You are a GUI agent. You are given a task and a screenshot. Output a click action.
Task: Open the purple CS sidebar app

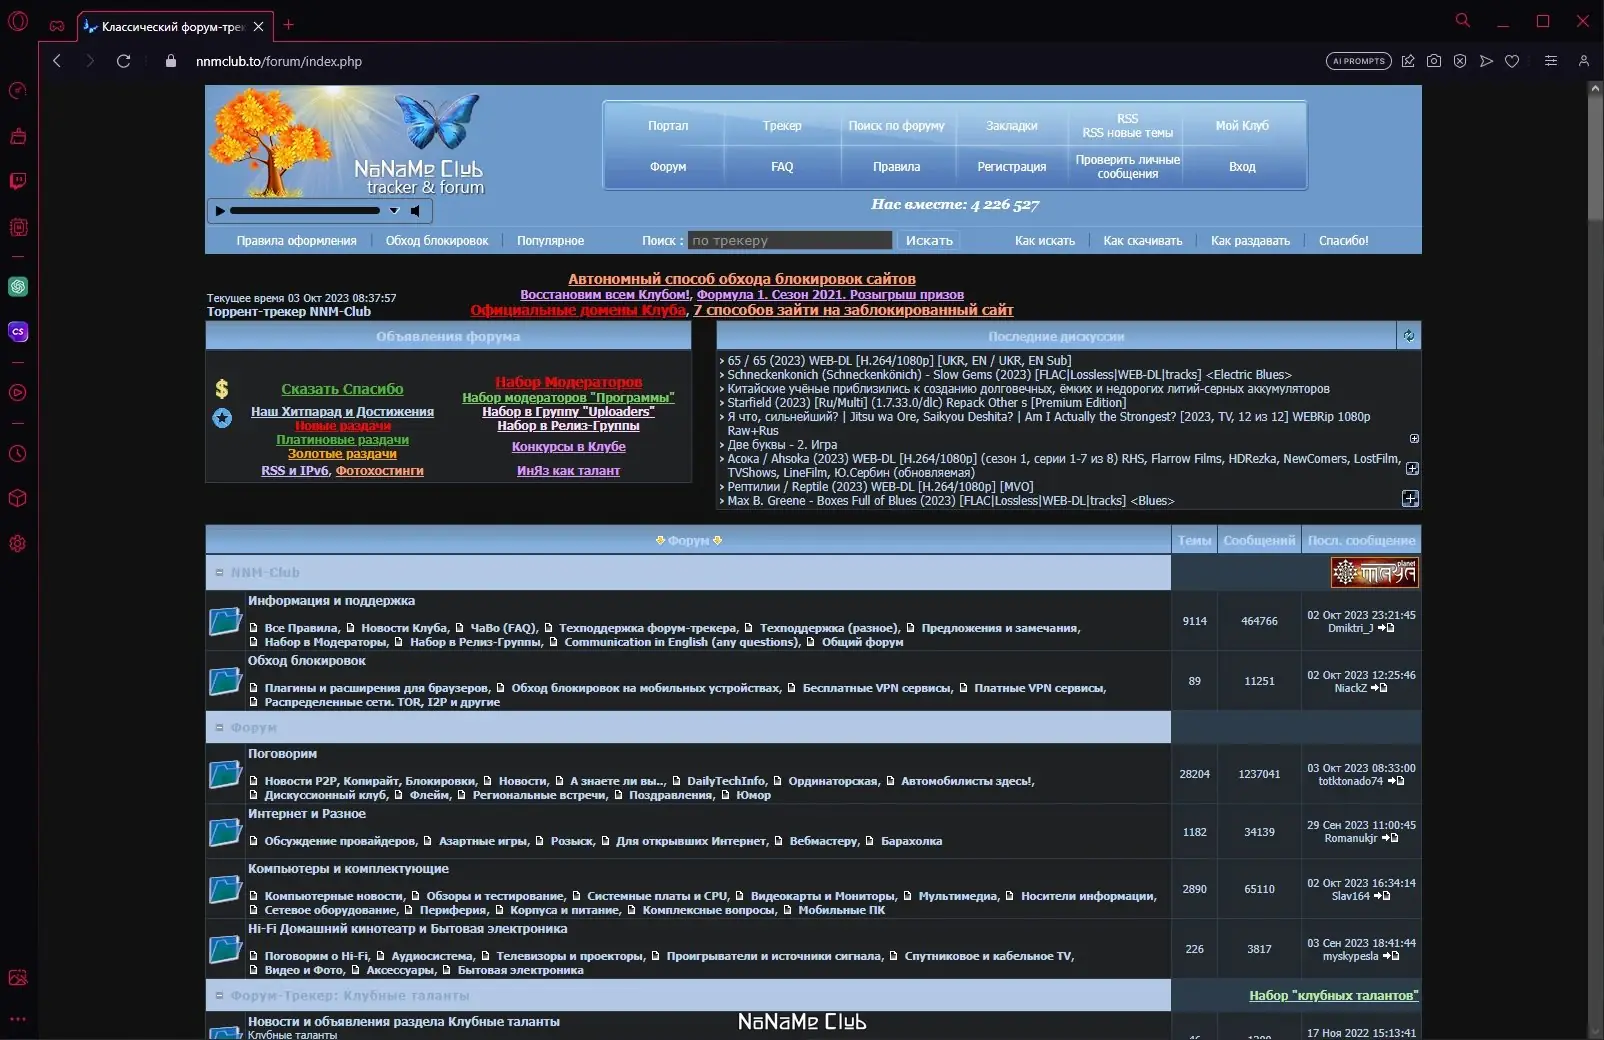pos(18,332)
